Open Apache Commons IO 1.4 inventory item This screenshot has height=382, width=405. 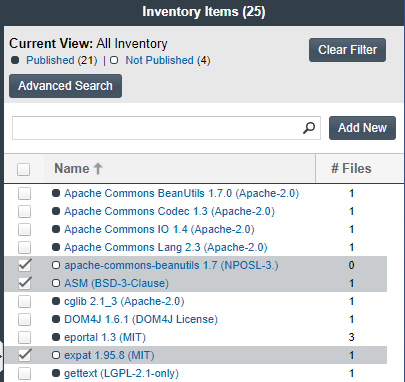(x=159, y=229)
